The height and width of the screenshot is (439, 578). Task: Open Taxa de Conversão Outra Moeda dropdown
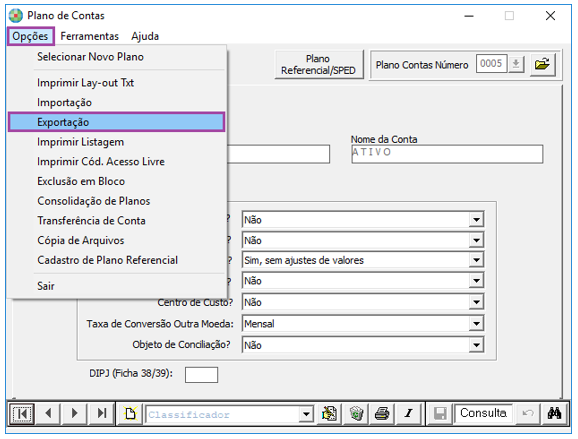(476, 324)
